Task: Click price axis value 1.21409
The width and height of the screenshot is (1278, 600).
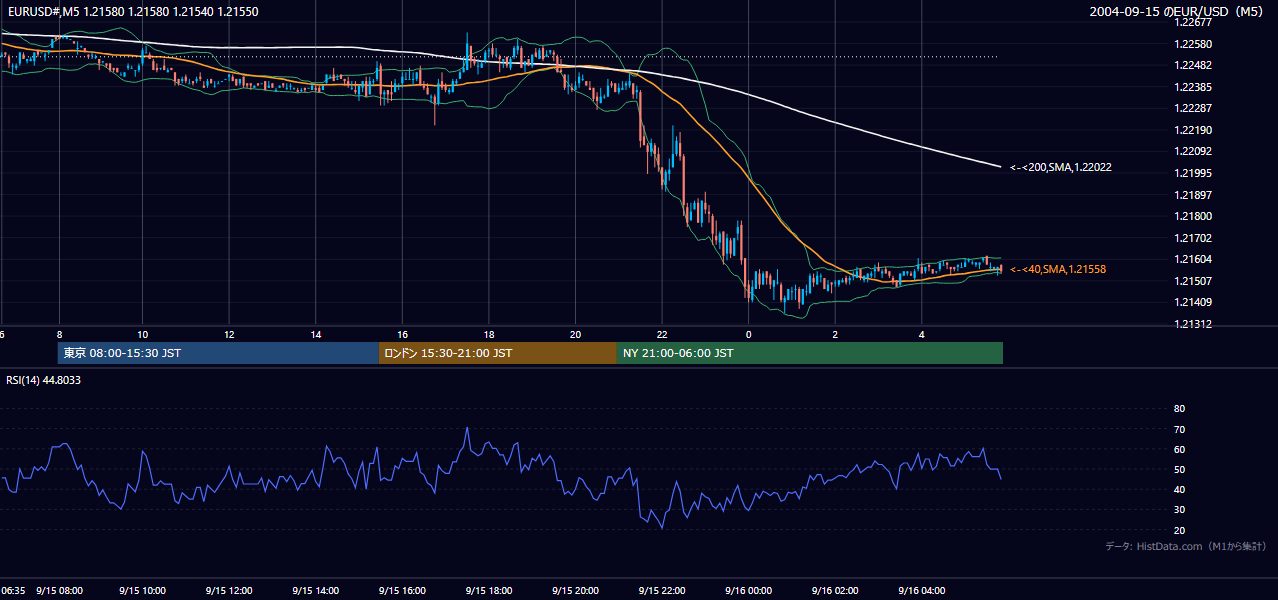Action: [x=1191, y=302]
